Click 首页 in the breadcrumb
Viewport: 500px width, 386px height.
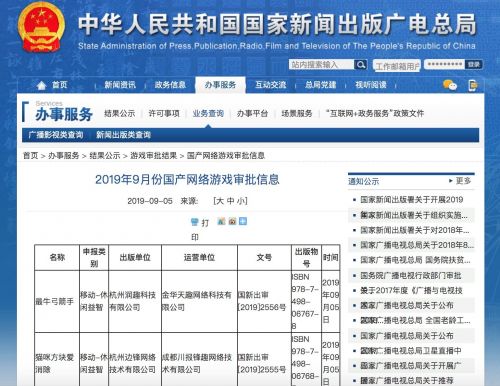30,156
